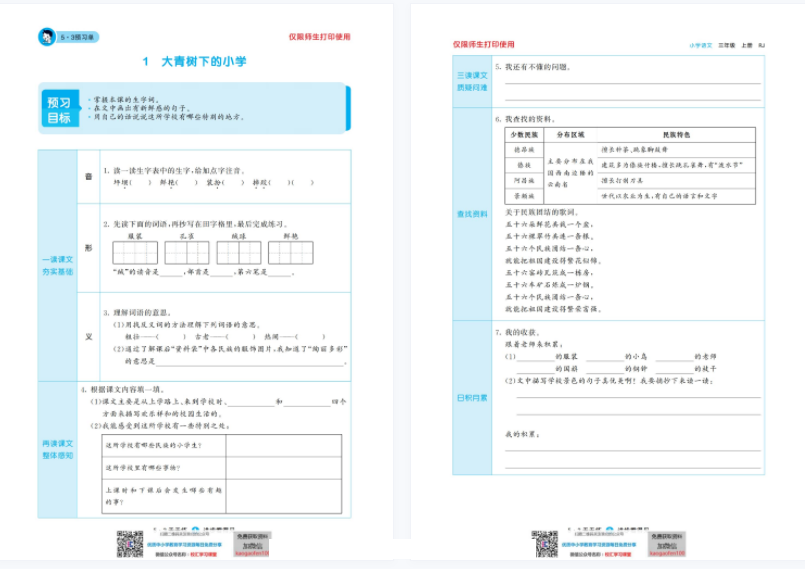The image size is (805, 569).
Task: Click the "义" row label
Action: coord(88,337)
